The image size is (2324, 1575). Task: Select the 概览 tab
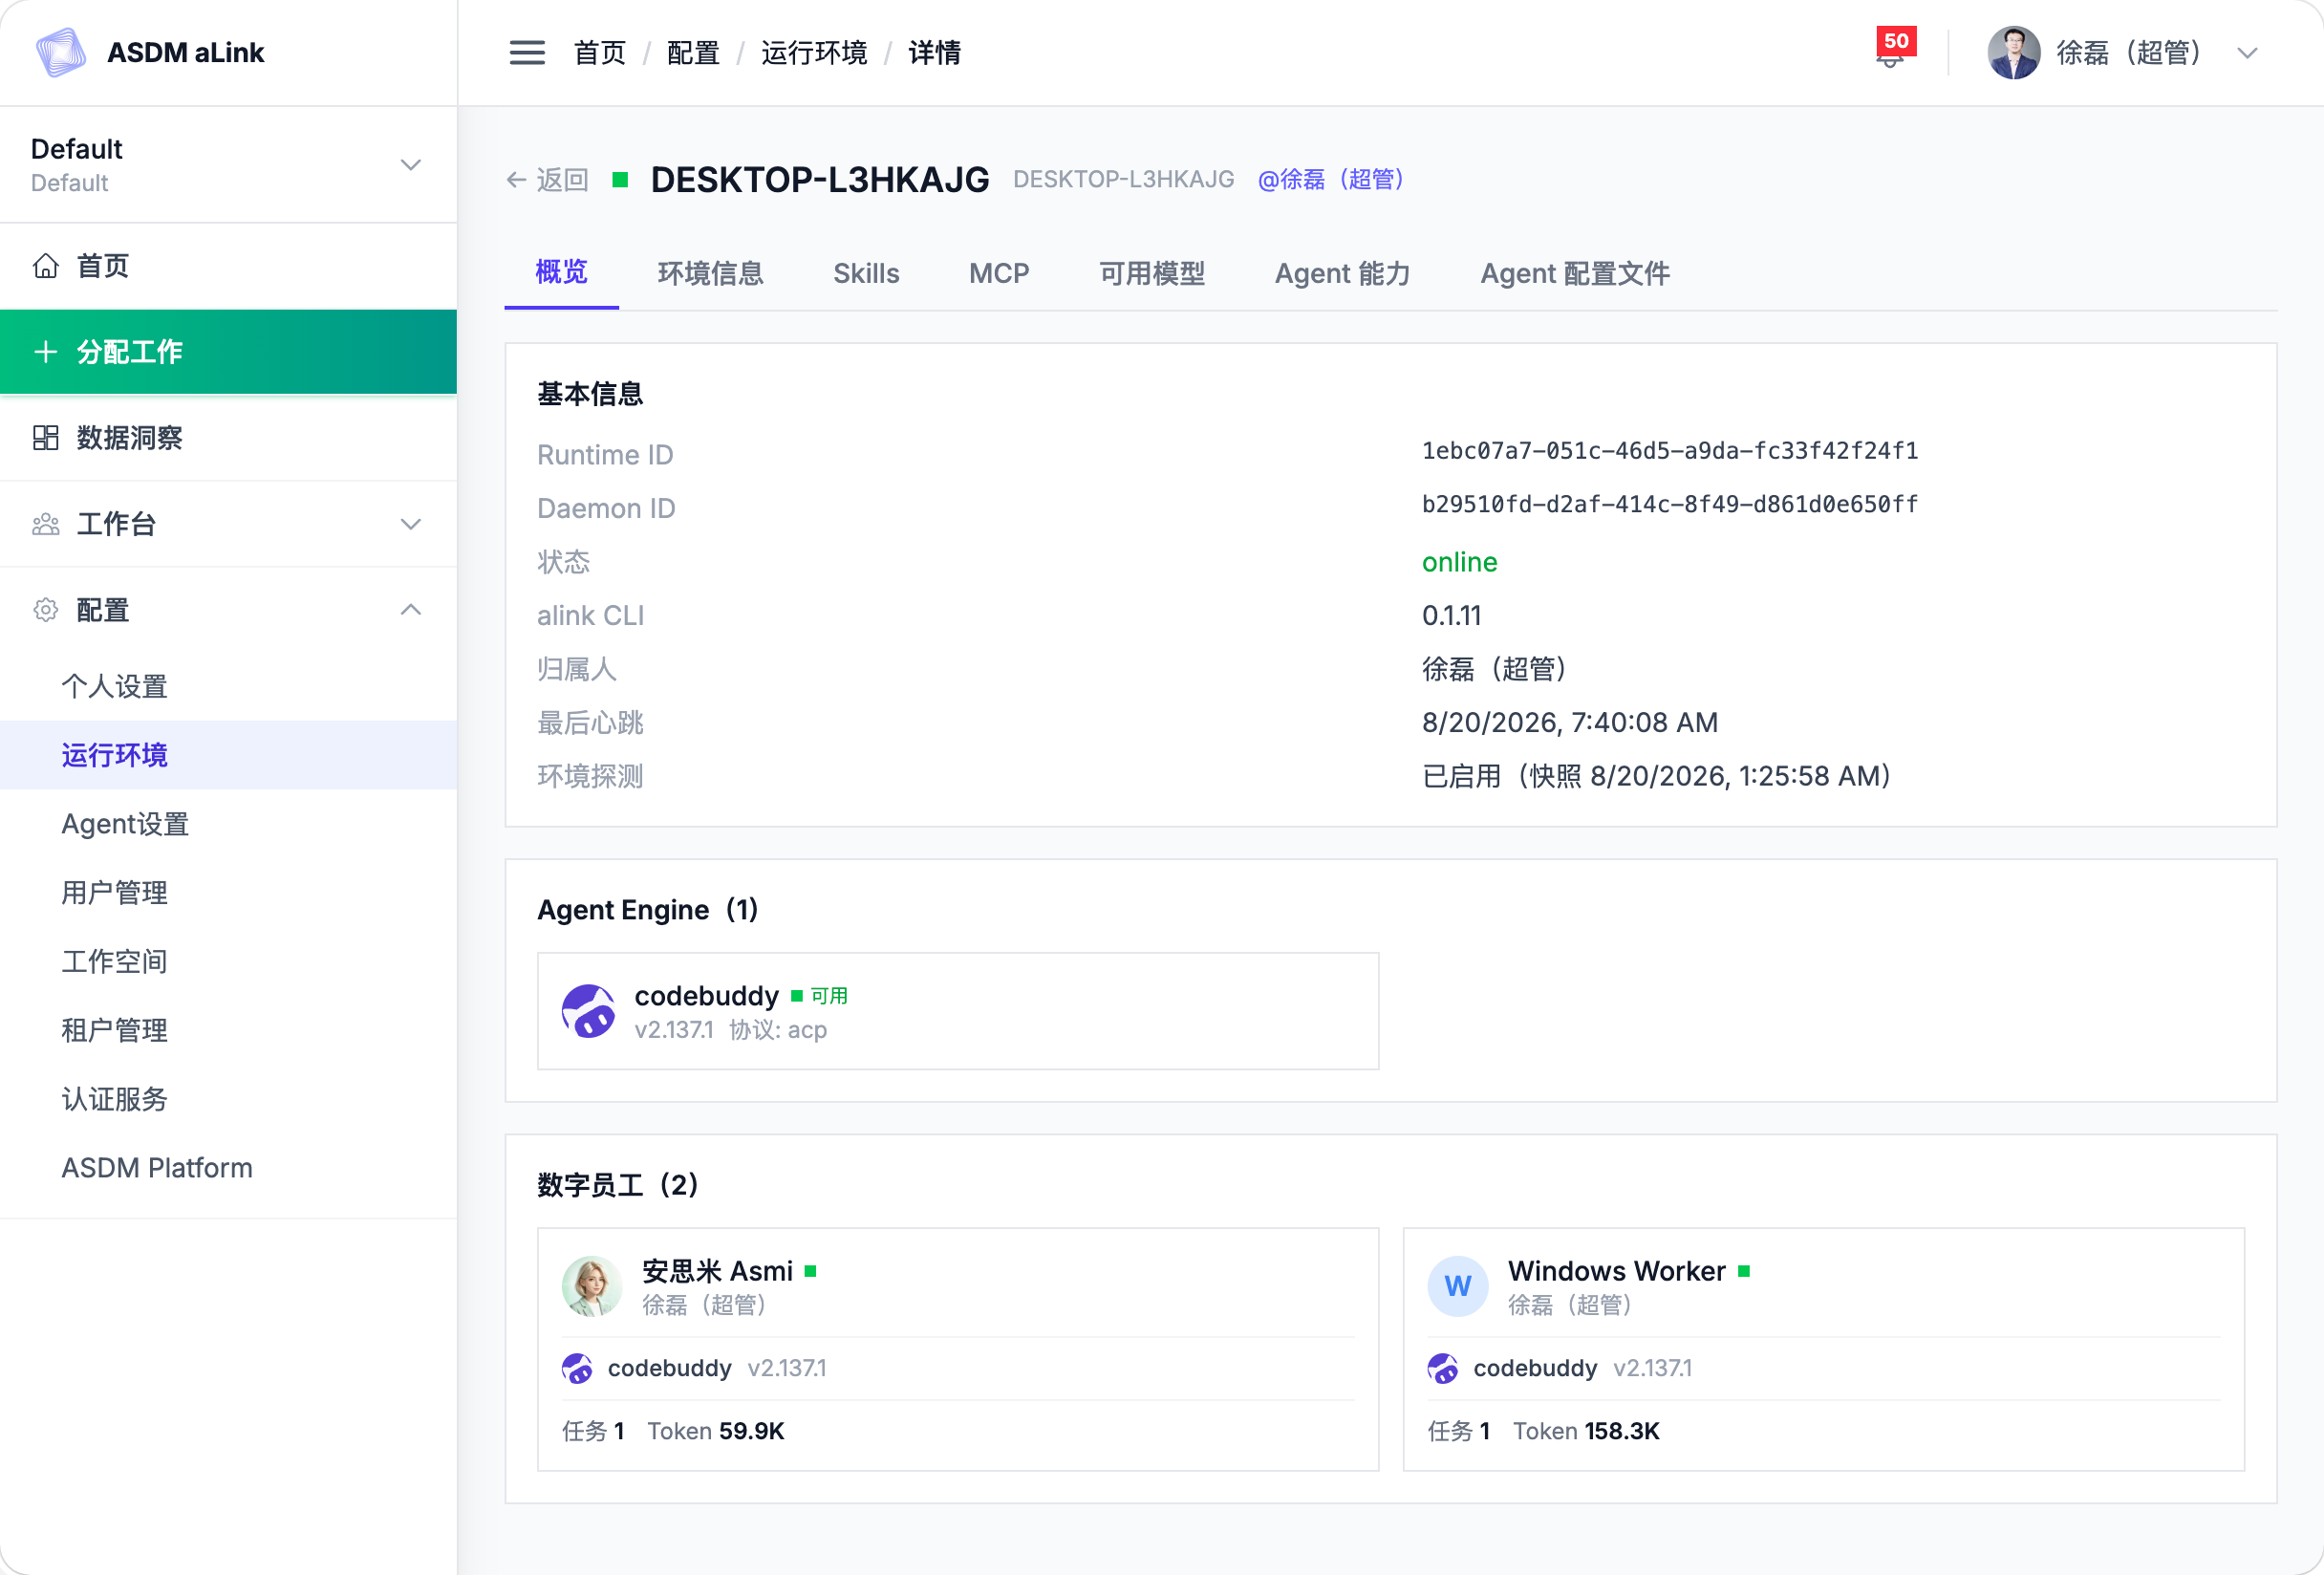pyautogui.click(x=562, y=272)
